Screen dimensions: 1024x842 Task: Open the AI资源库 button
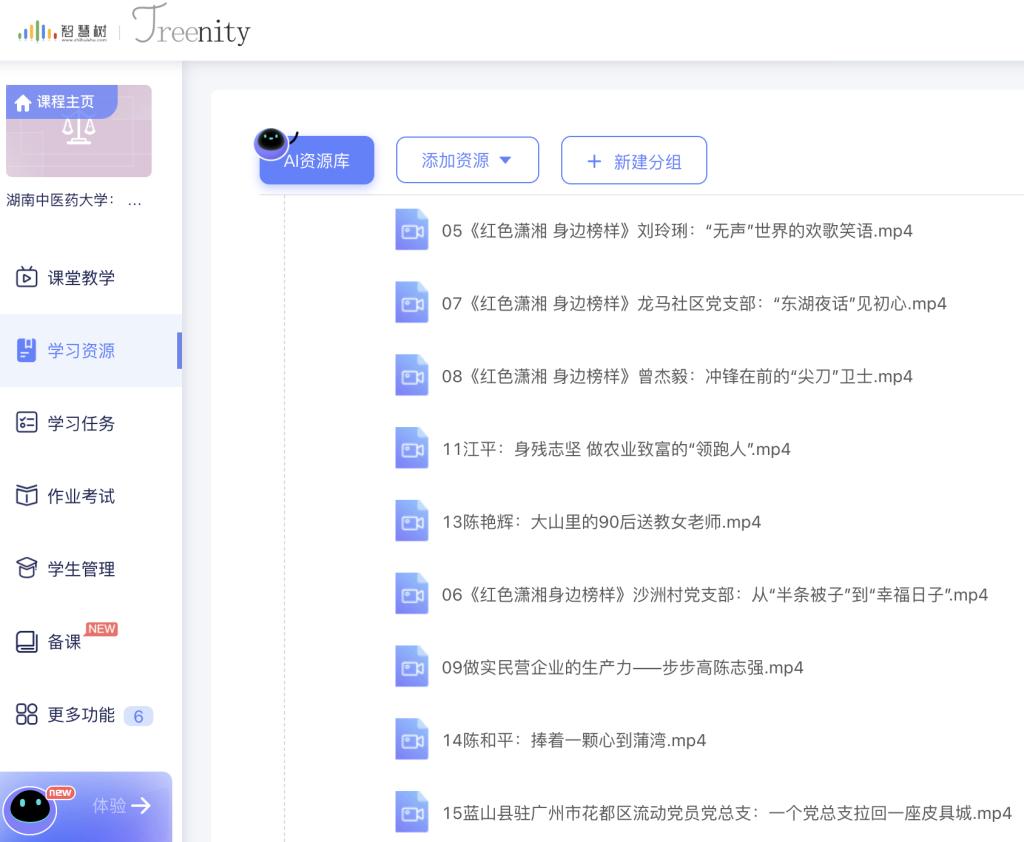coord(317,161)
